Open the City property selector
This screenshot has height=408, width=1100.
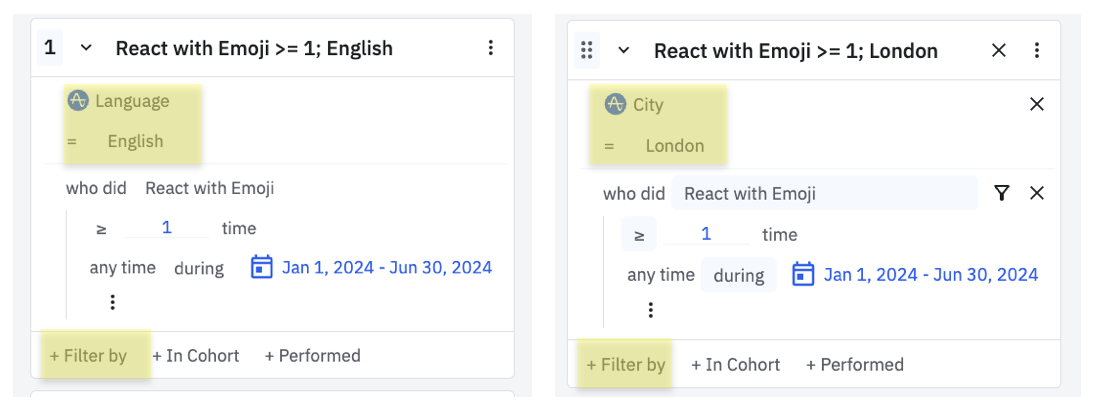click(648, 105)
